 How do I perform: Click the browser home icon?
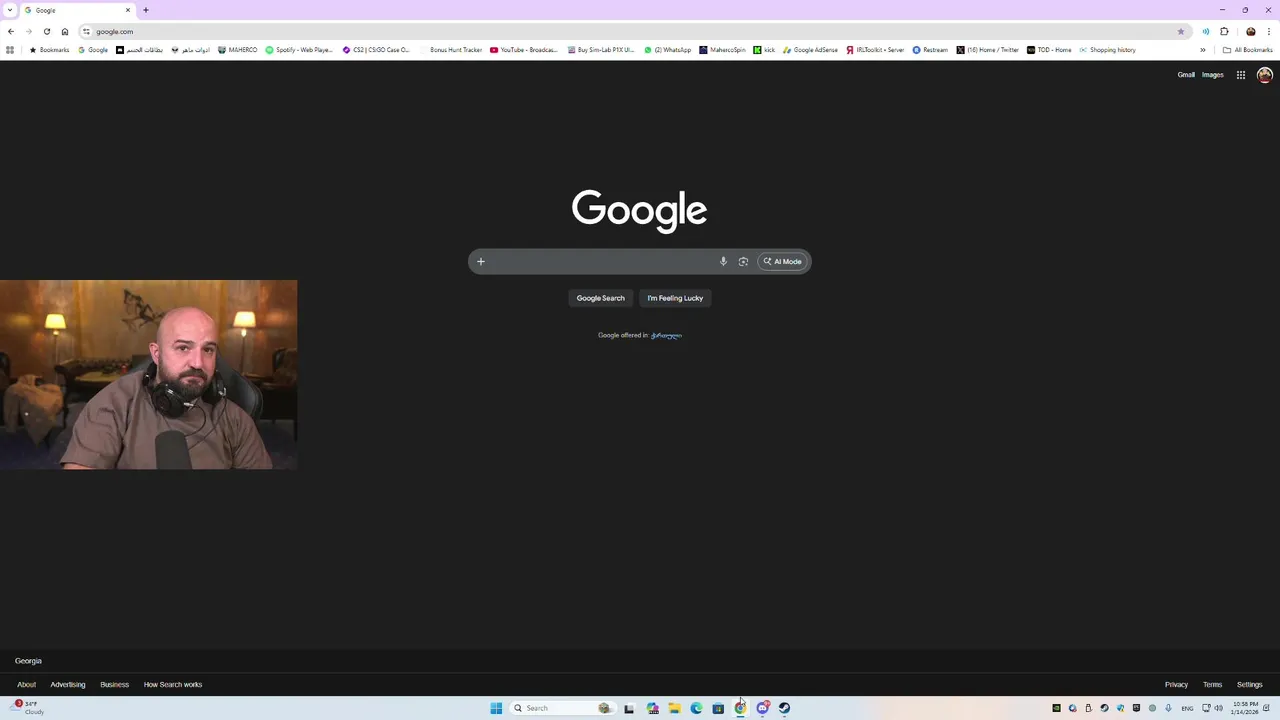[x=65, y=31]
